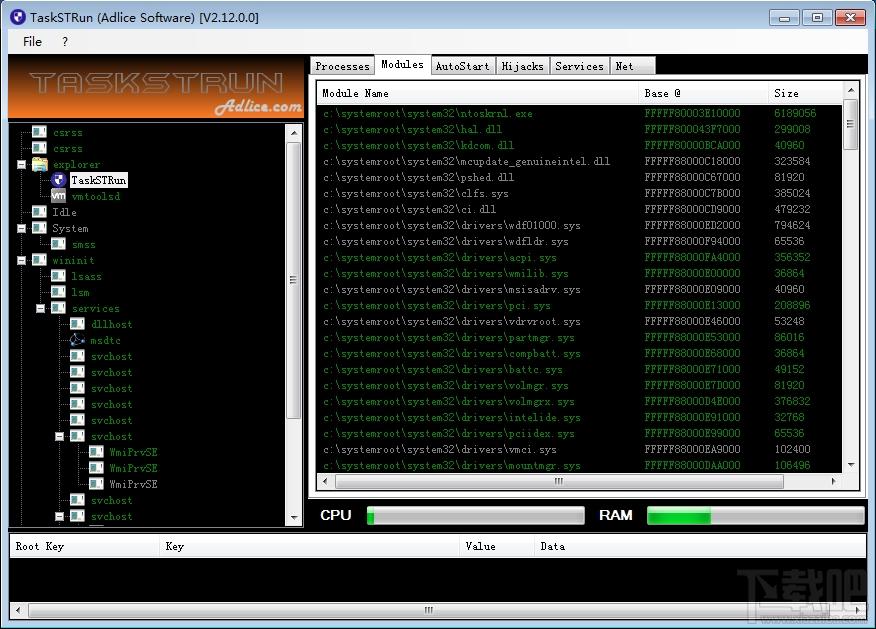Click the Root Key column header
Image resolution: width=876 pixels, height=629 pixels.
pos(84,546)
